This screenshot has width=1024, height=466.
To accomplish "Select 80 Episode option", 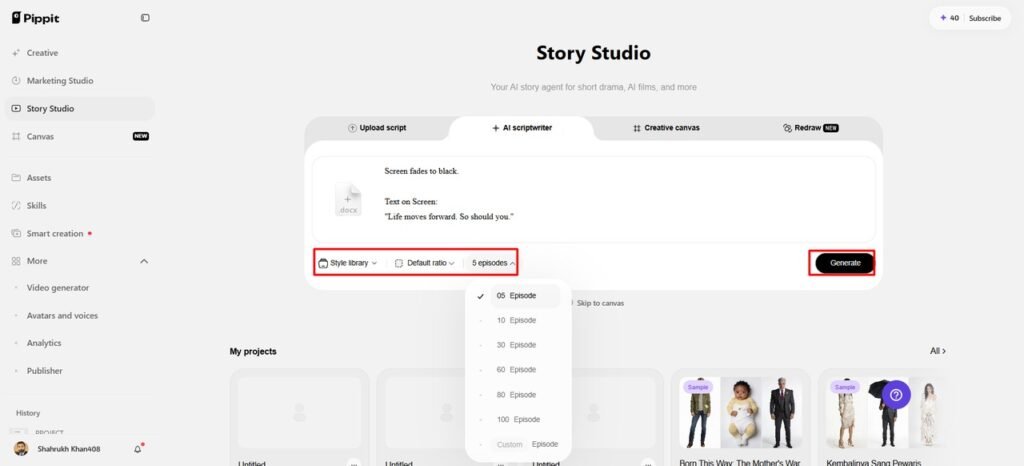I will click(518, 395).
